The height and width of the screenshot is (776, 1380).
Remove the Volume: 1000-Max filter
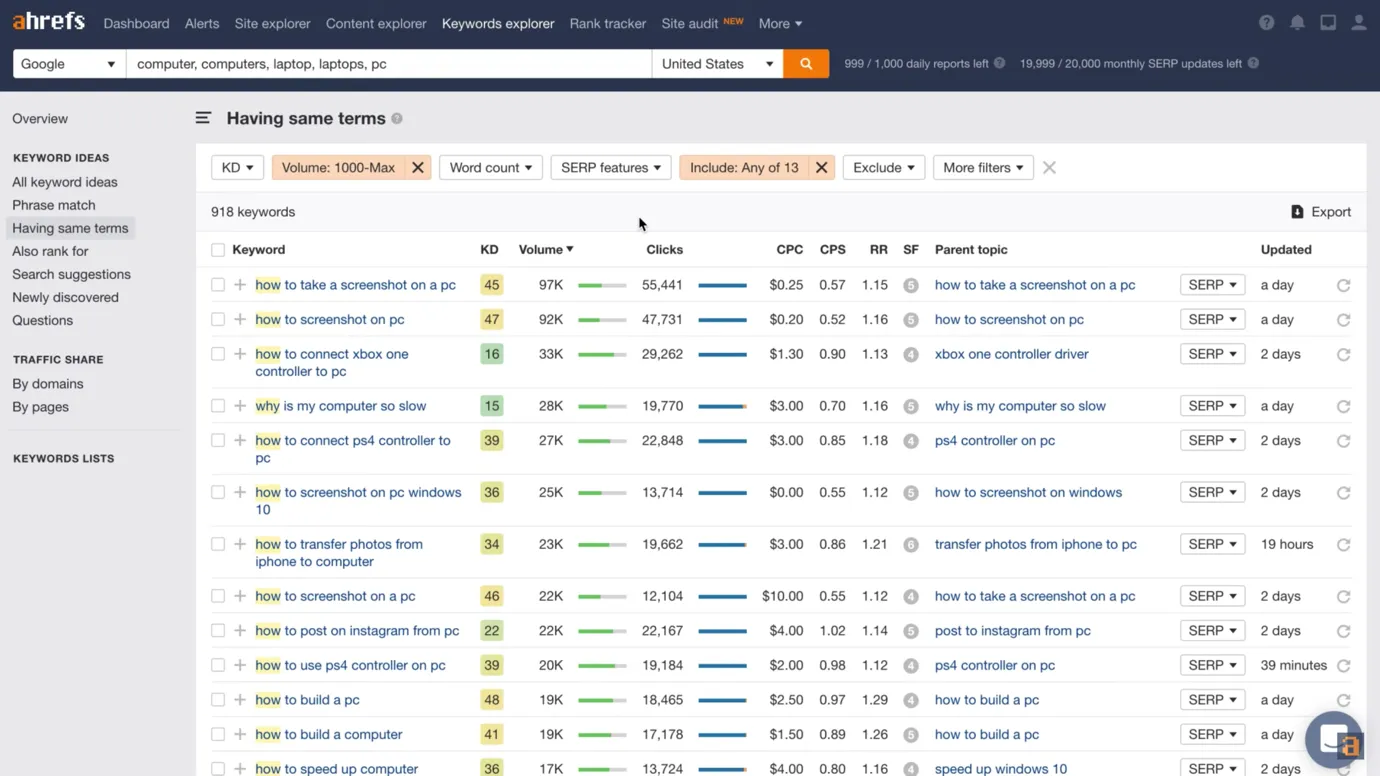coord(418,168)
